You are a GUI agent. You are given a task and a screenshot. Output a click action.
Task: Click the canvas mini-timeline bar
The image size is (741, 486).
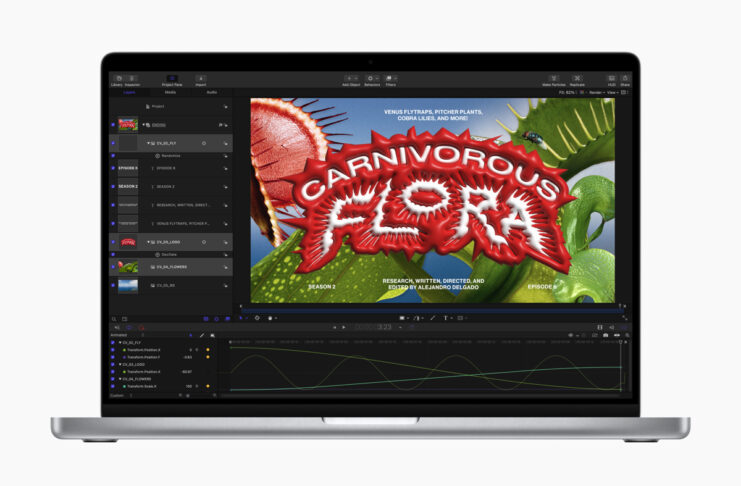click(x=431, y=310)
